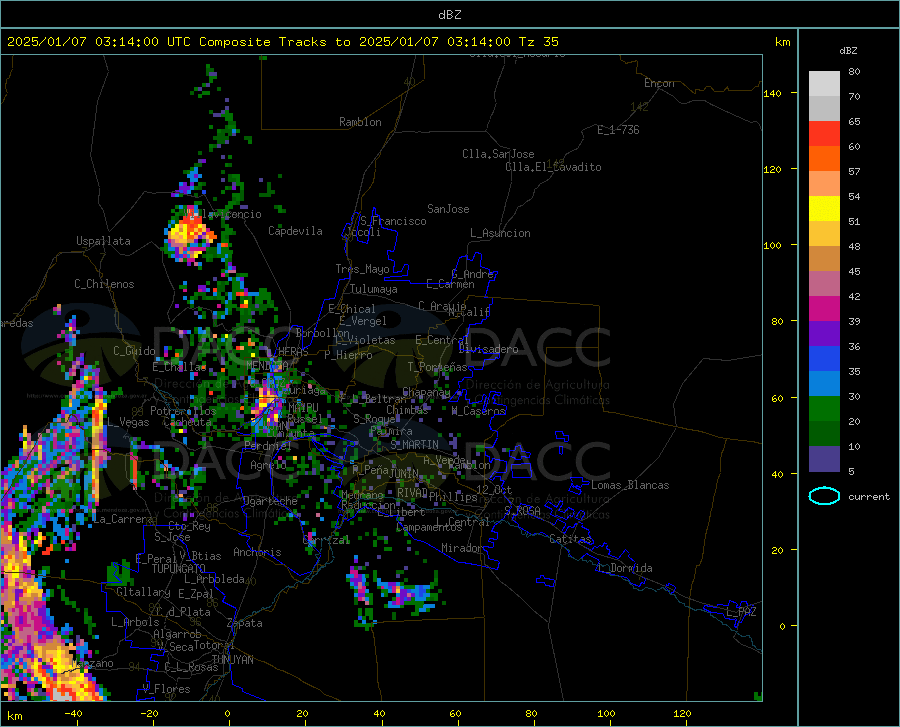The height and width of the screenshot is (727, 900).
Task: Click the 'Tres_Mayo' place label
Action: click(x=362, y=269)
